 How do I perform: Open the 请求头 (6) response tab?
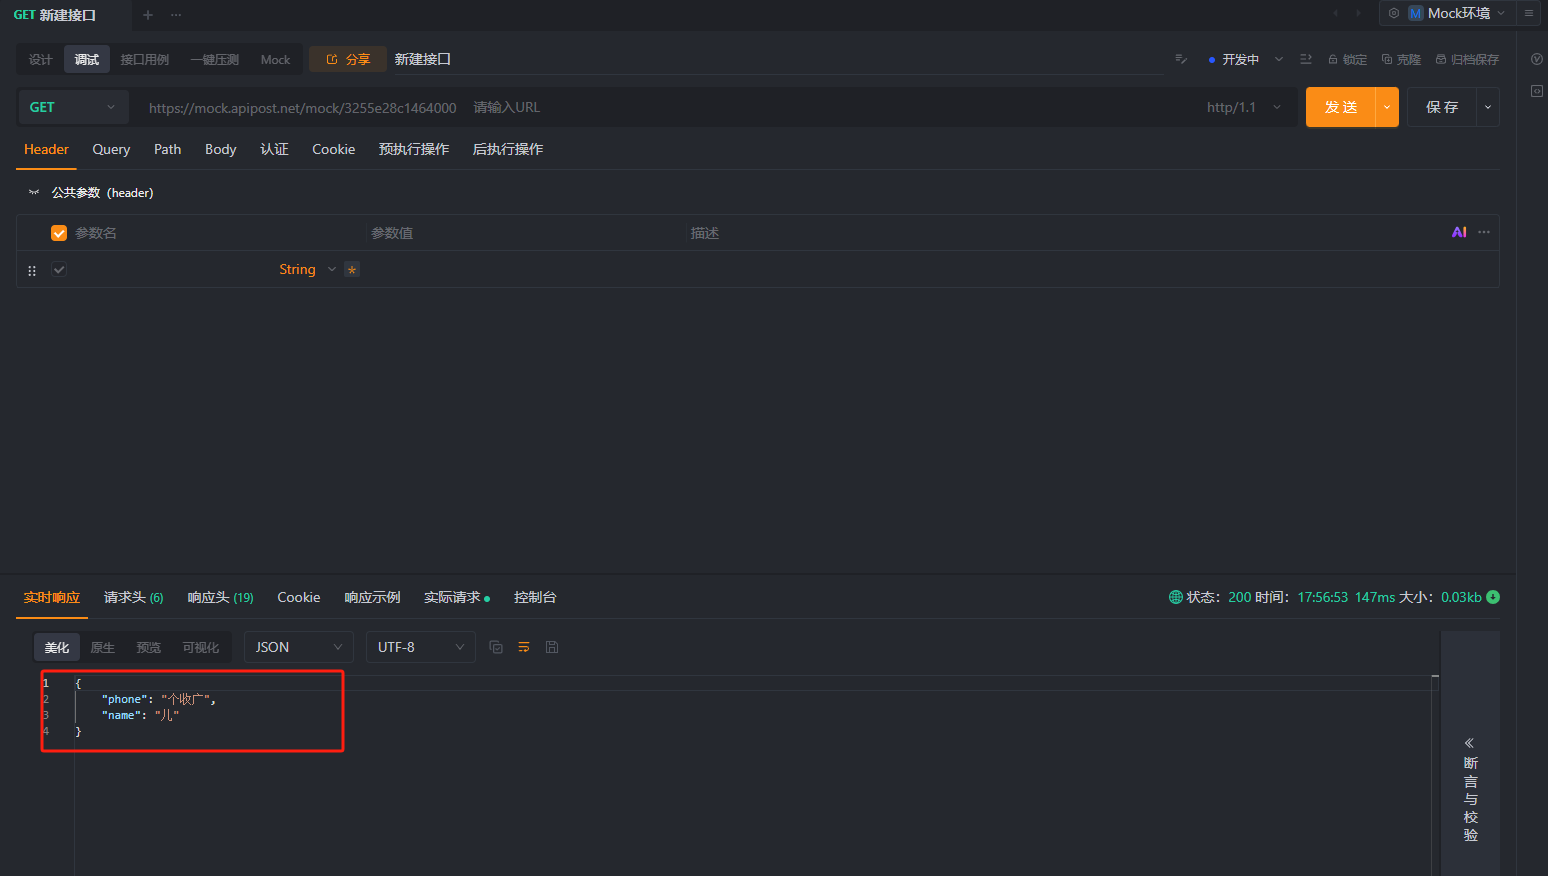point(133,597)
